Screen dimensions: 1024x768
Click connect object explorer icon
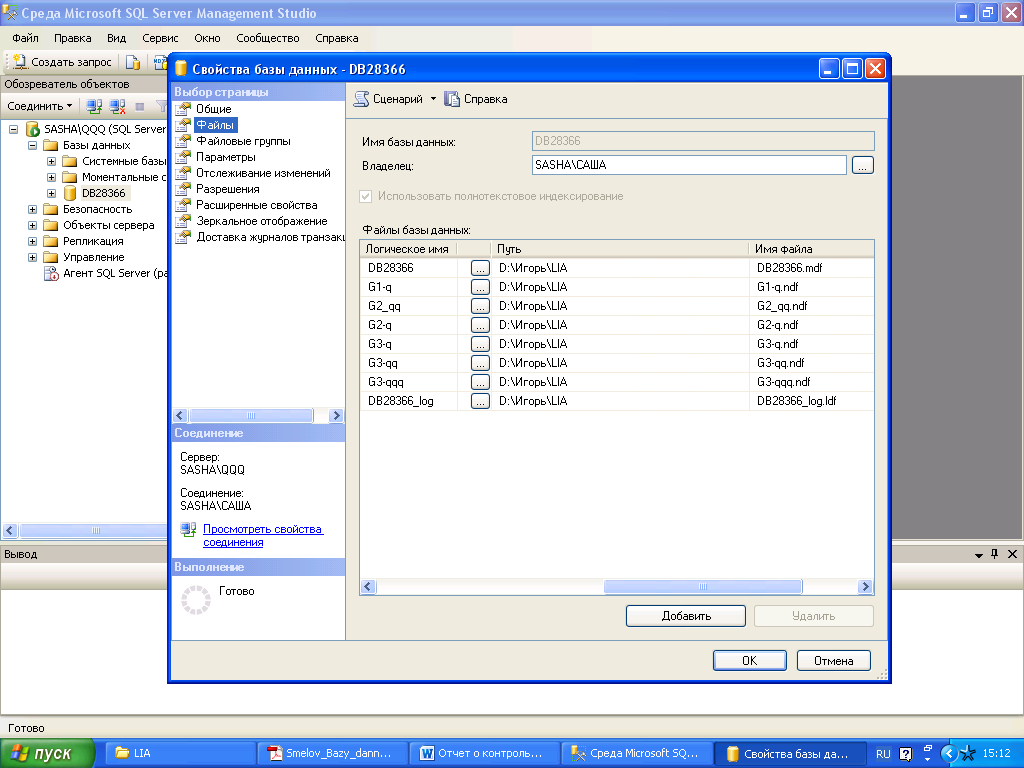pyautogui.click(x=94, y=106)
